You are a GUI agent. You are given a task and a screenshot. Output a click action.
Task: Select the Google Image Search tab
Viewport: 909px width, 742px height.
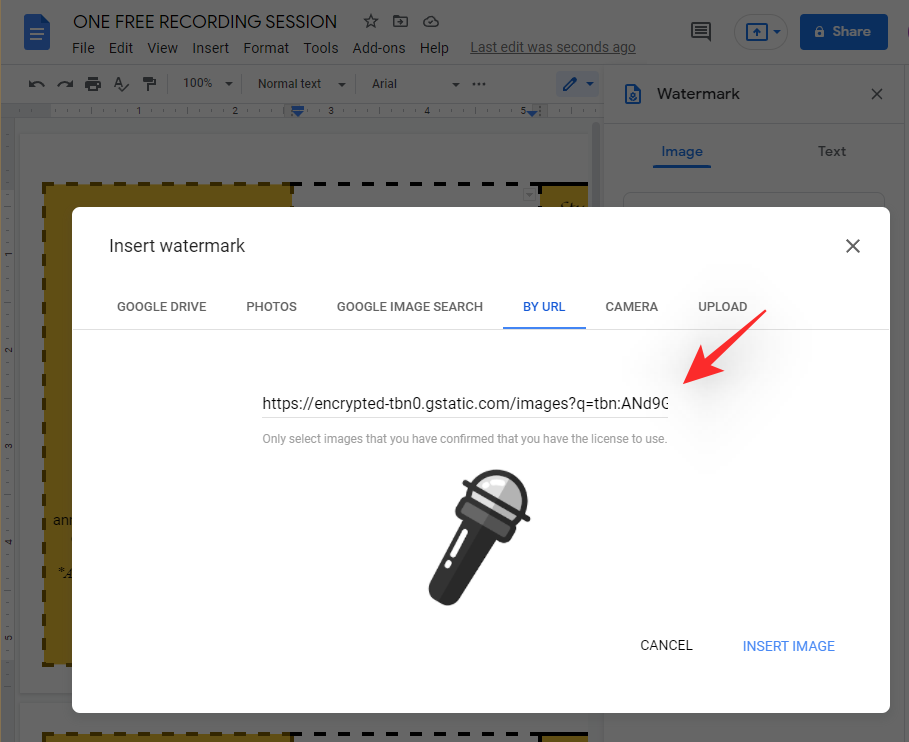coord(409,307)
